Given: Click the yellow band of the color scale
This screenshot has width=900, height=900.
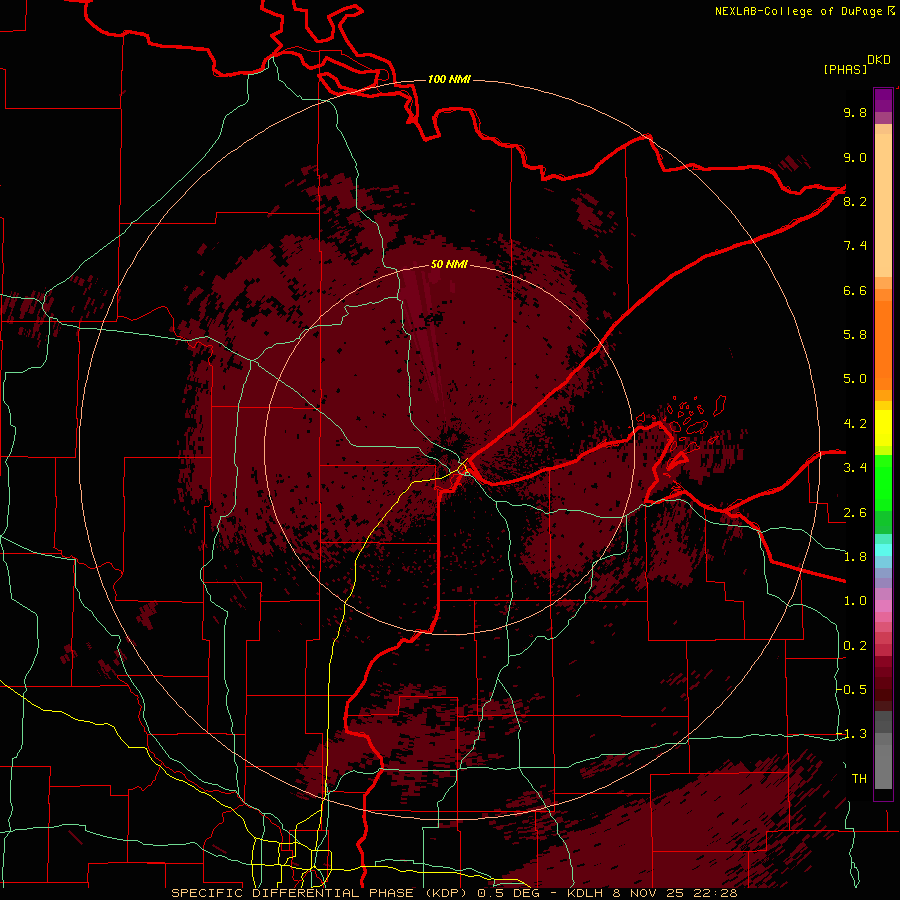Looking at the screenshot, I should 883,428.
